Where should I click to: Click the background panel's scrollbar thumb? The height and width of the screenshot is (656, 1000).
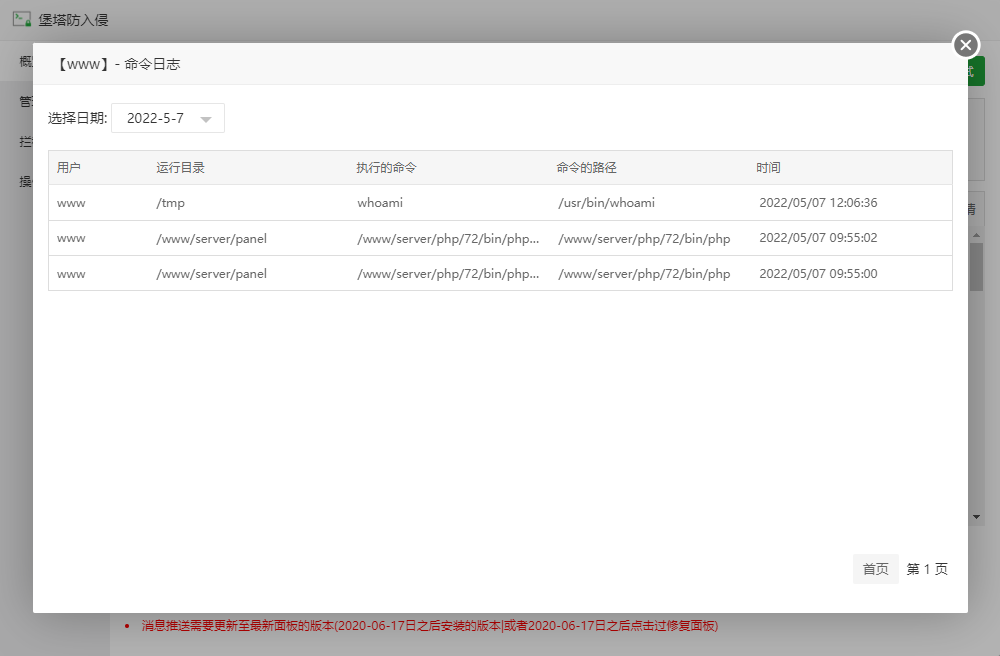tap(977, 265)
